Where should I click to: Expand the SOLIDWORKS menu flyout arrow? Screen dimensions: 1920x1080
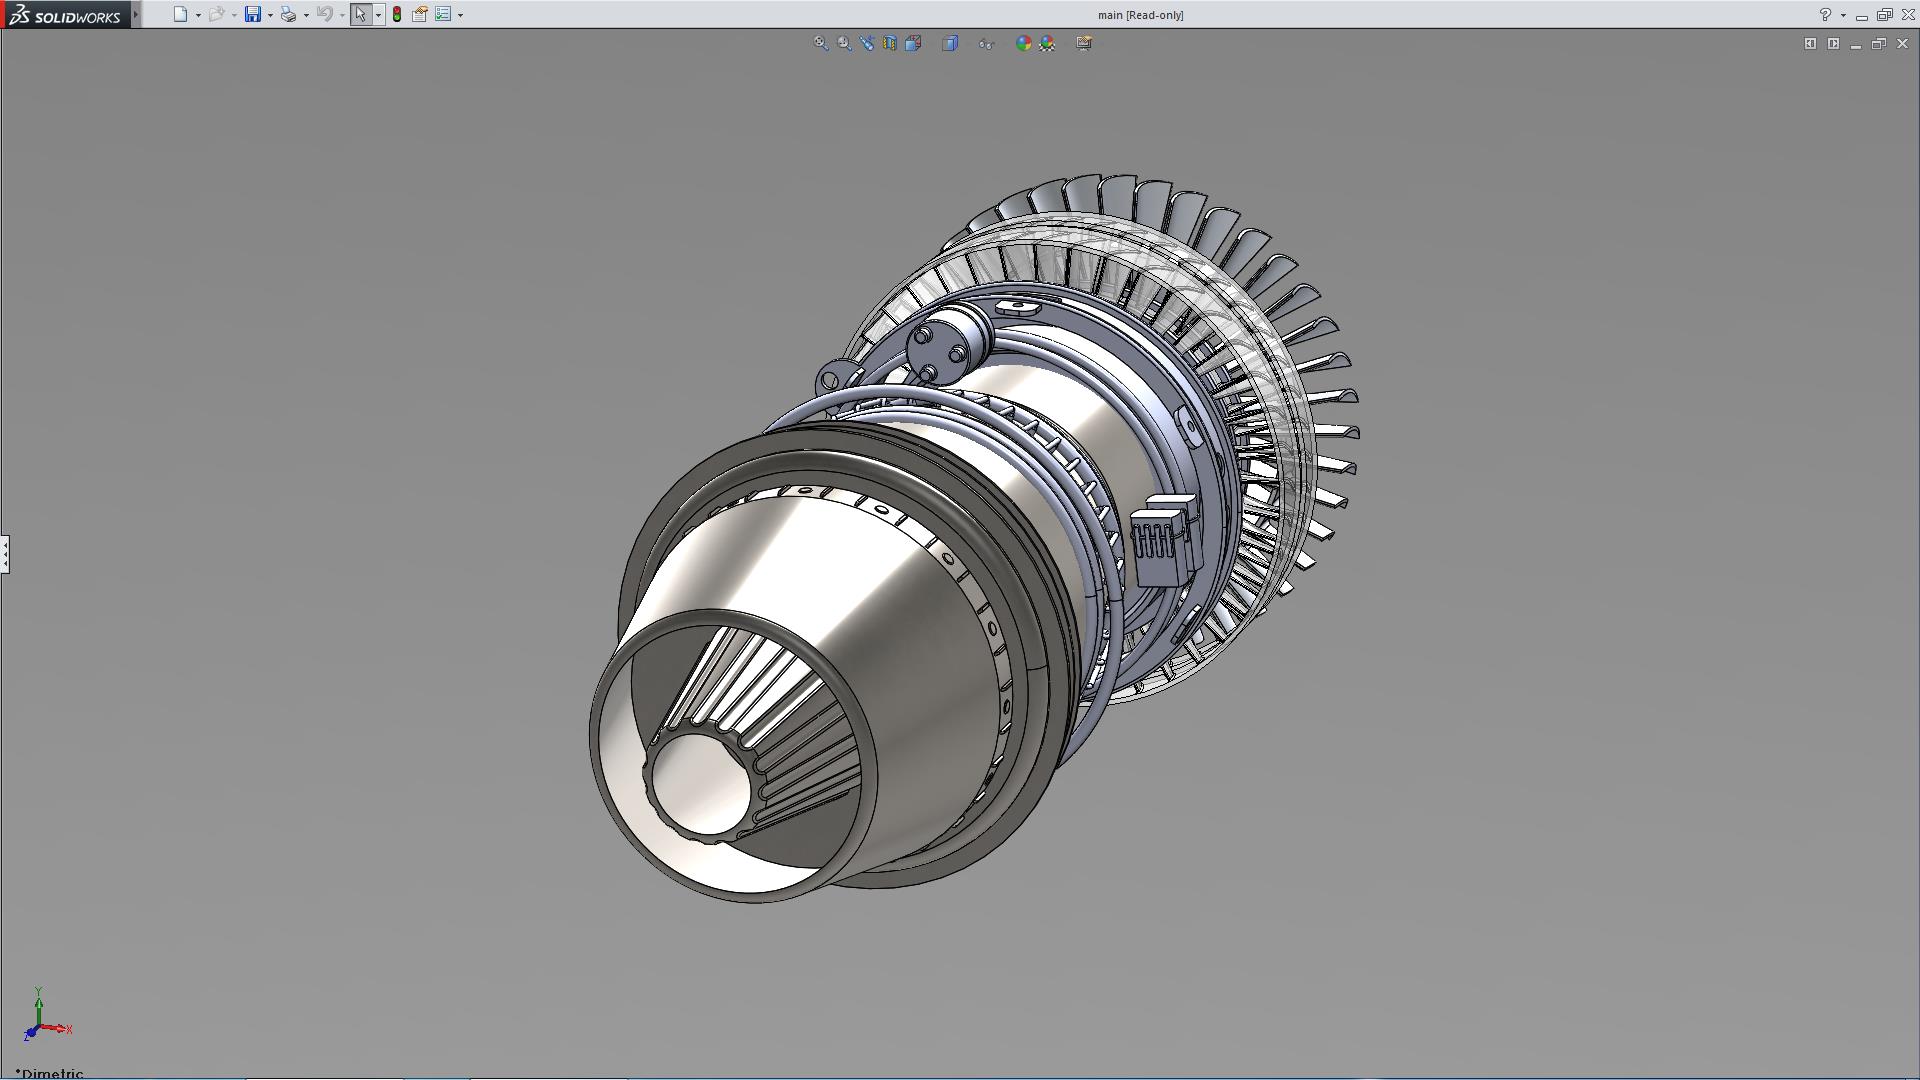coord(136,15)
